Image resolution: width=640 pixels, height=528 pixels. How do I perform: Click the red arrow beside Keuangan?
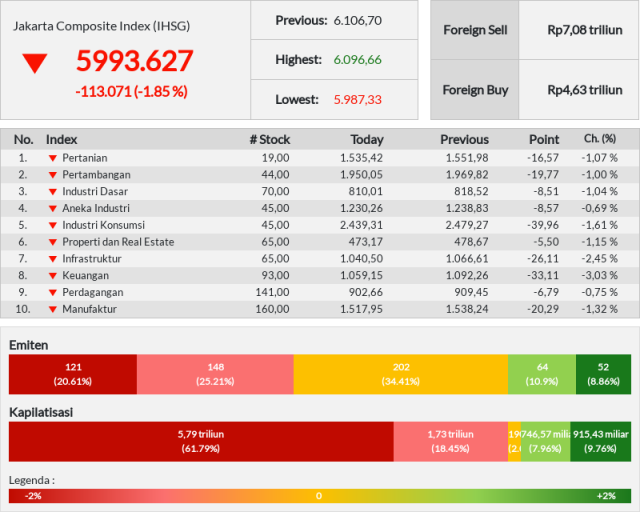[53, 276]
